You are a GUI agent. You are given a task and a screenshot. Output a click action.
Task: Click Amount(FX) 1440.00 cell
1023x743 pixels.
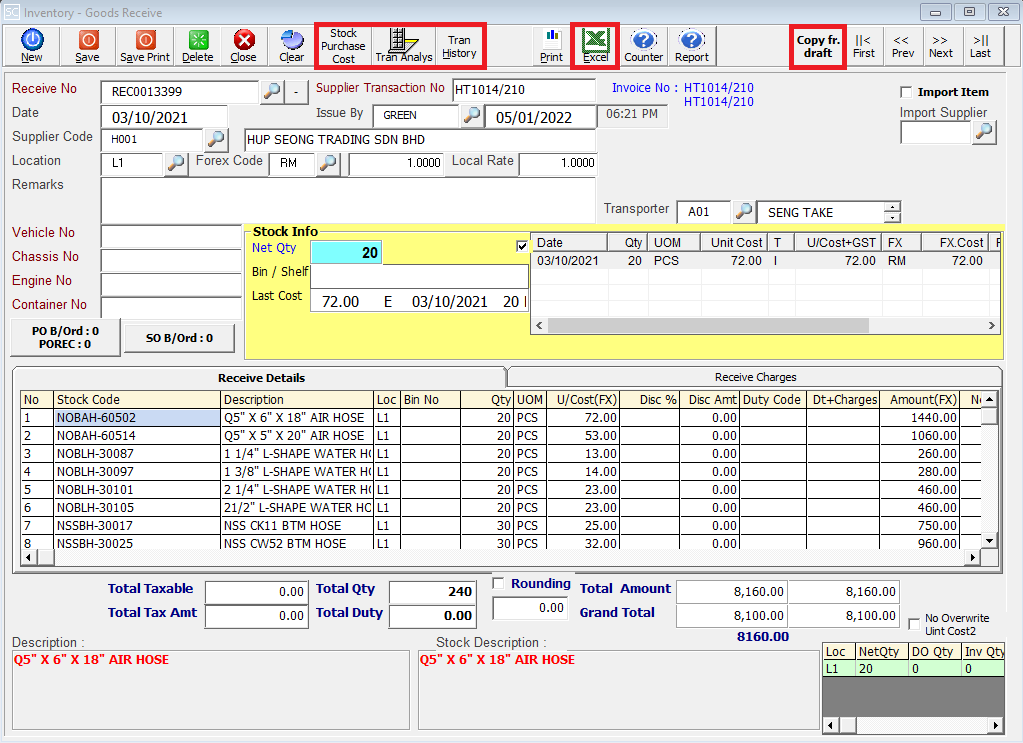[920, 417]
